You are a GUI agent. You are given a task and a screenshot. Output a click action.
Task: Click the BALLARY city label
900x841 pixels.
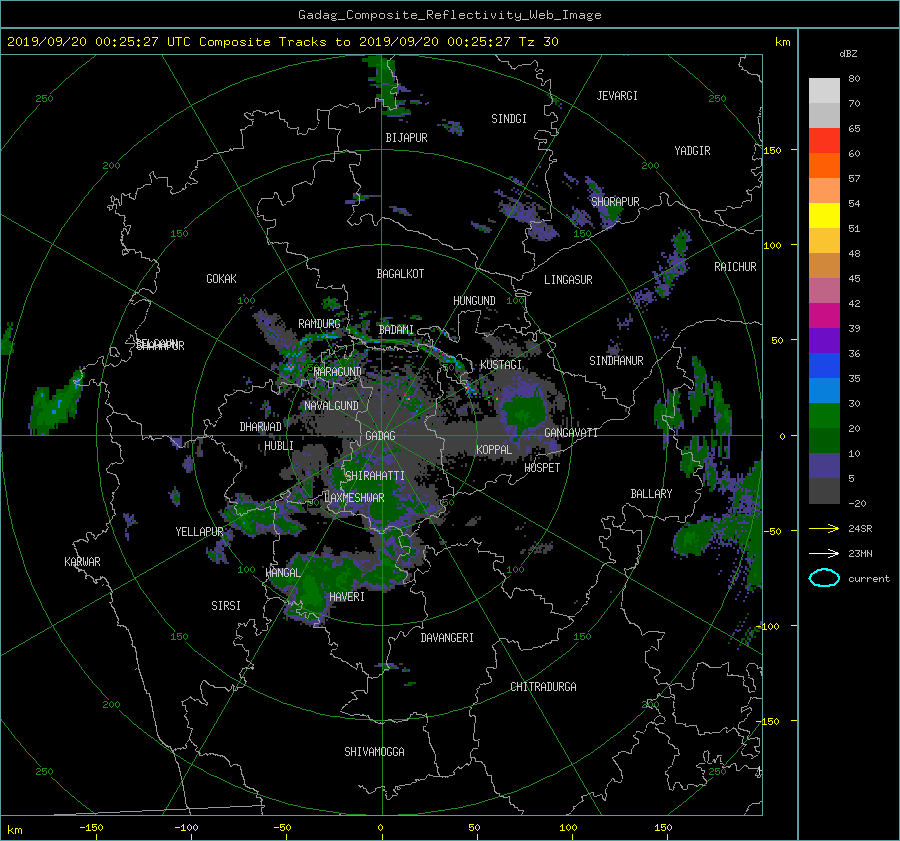651,494
